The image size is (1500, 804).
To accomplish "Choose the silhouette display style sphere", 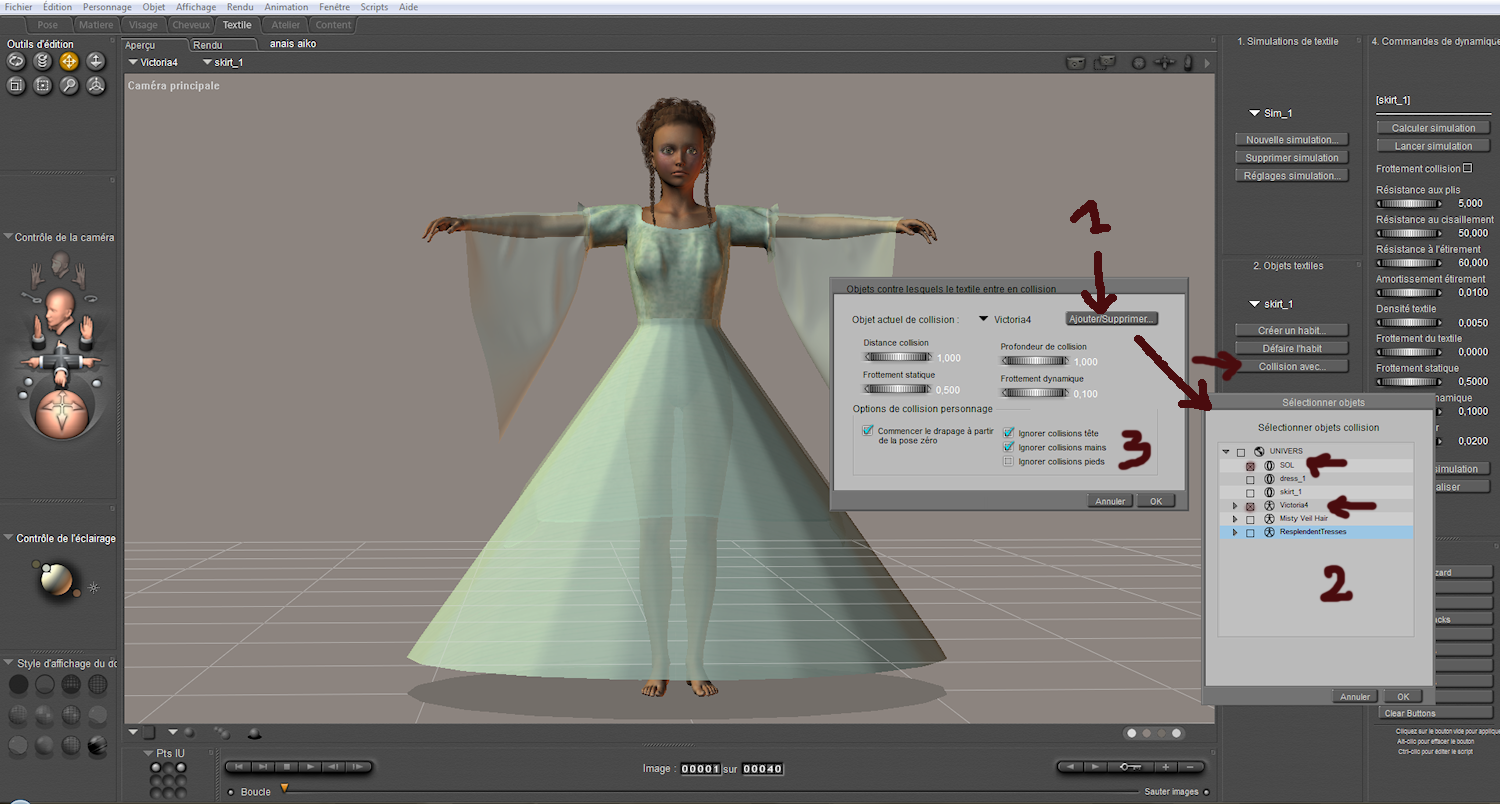I will [x=18, y=684].
